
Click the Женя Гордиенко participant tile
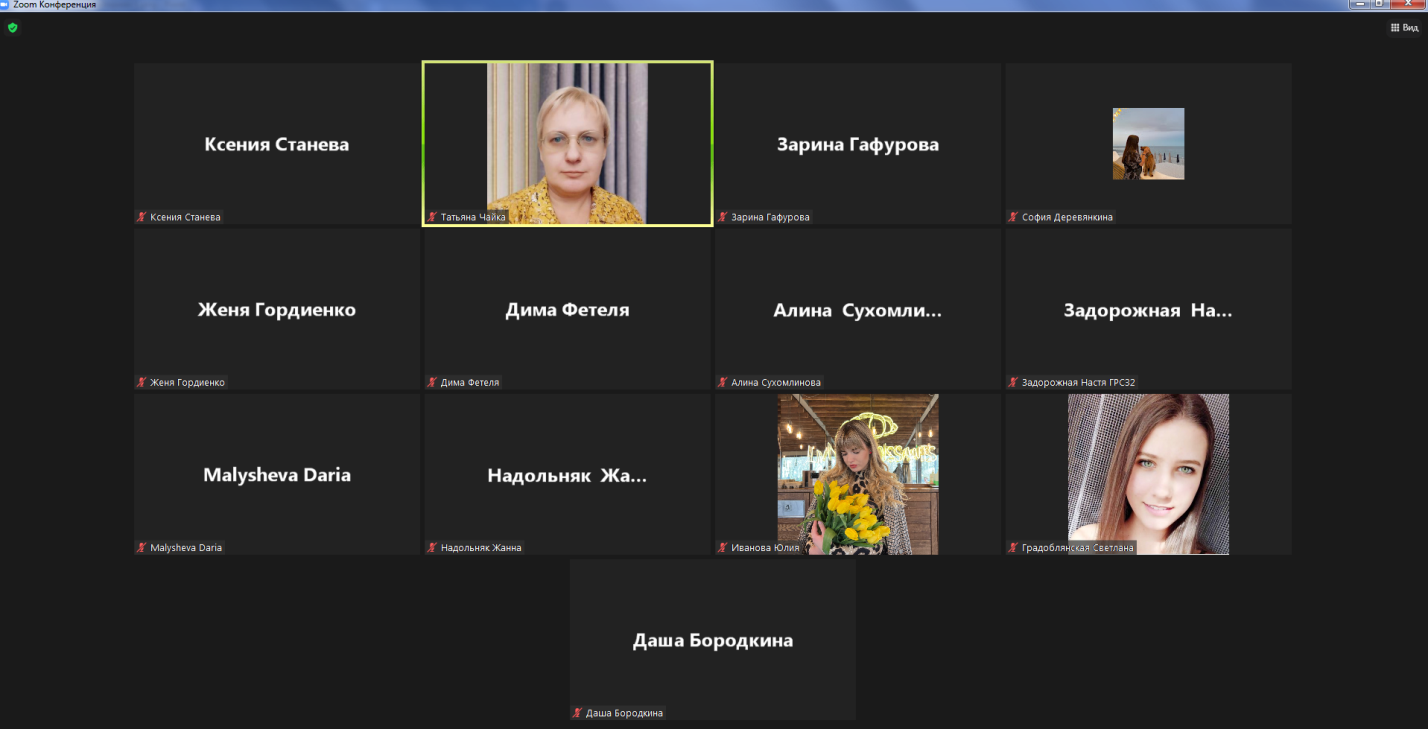pyautogui.click(x=277, y=309)
